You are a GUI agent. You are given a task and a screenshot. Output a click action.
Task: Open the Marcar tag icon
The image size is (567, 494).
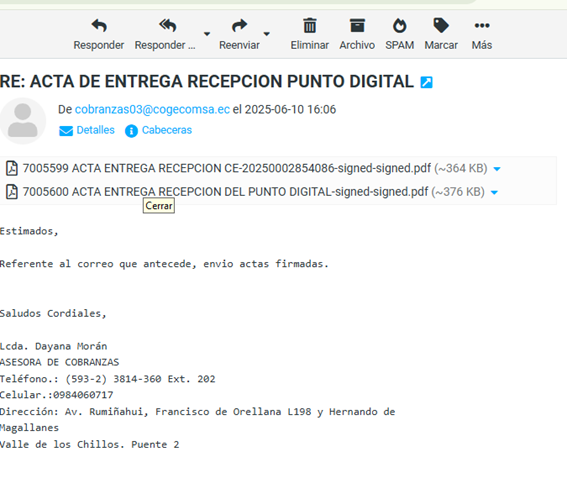click(441, 26)
